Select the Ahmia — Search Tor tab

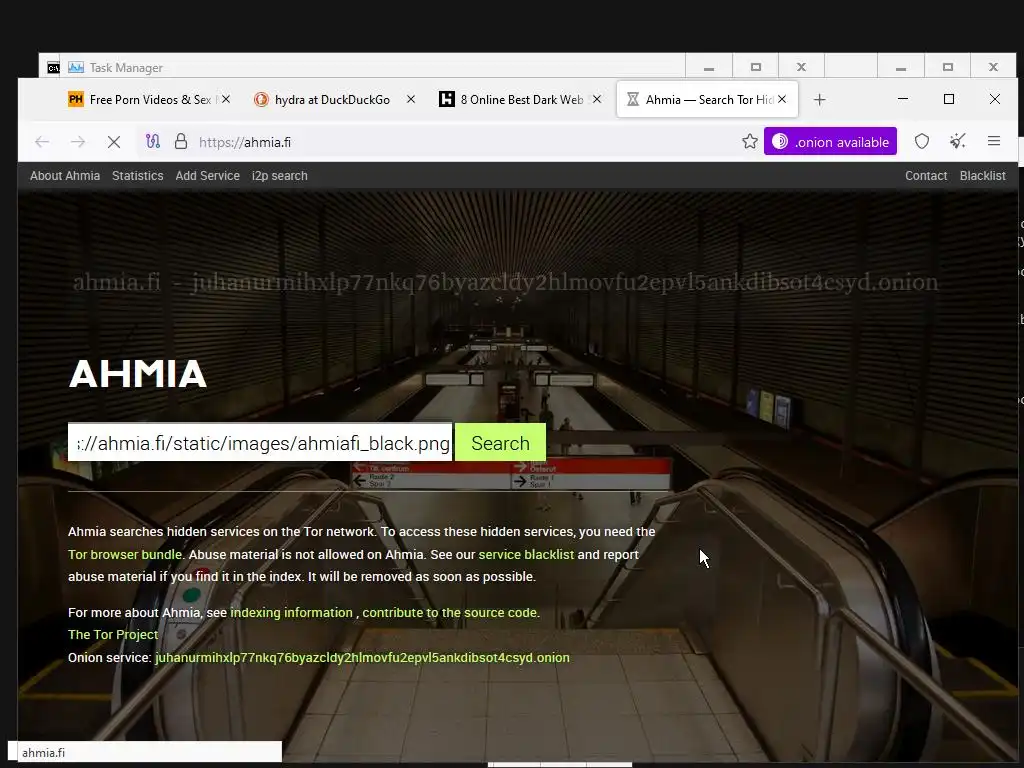coord(709,100)
